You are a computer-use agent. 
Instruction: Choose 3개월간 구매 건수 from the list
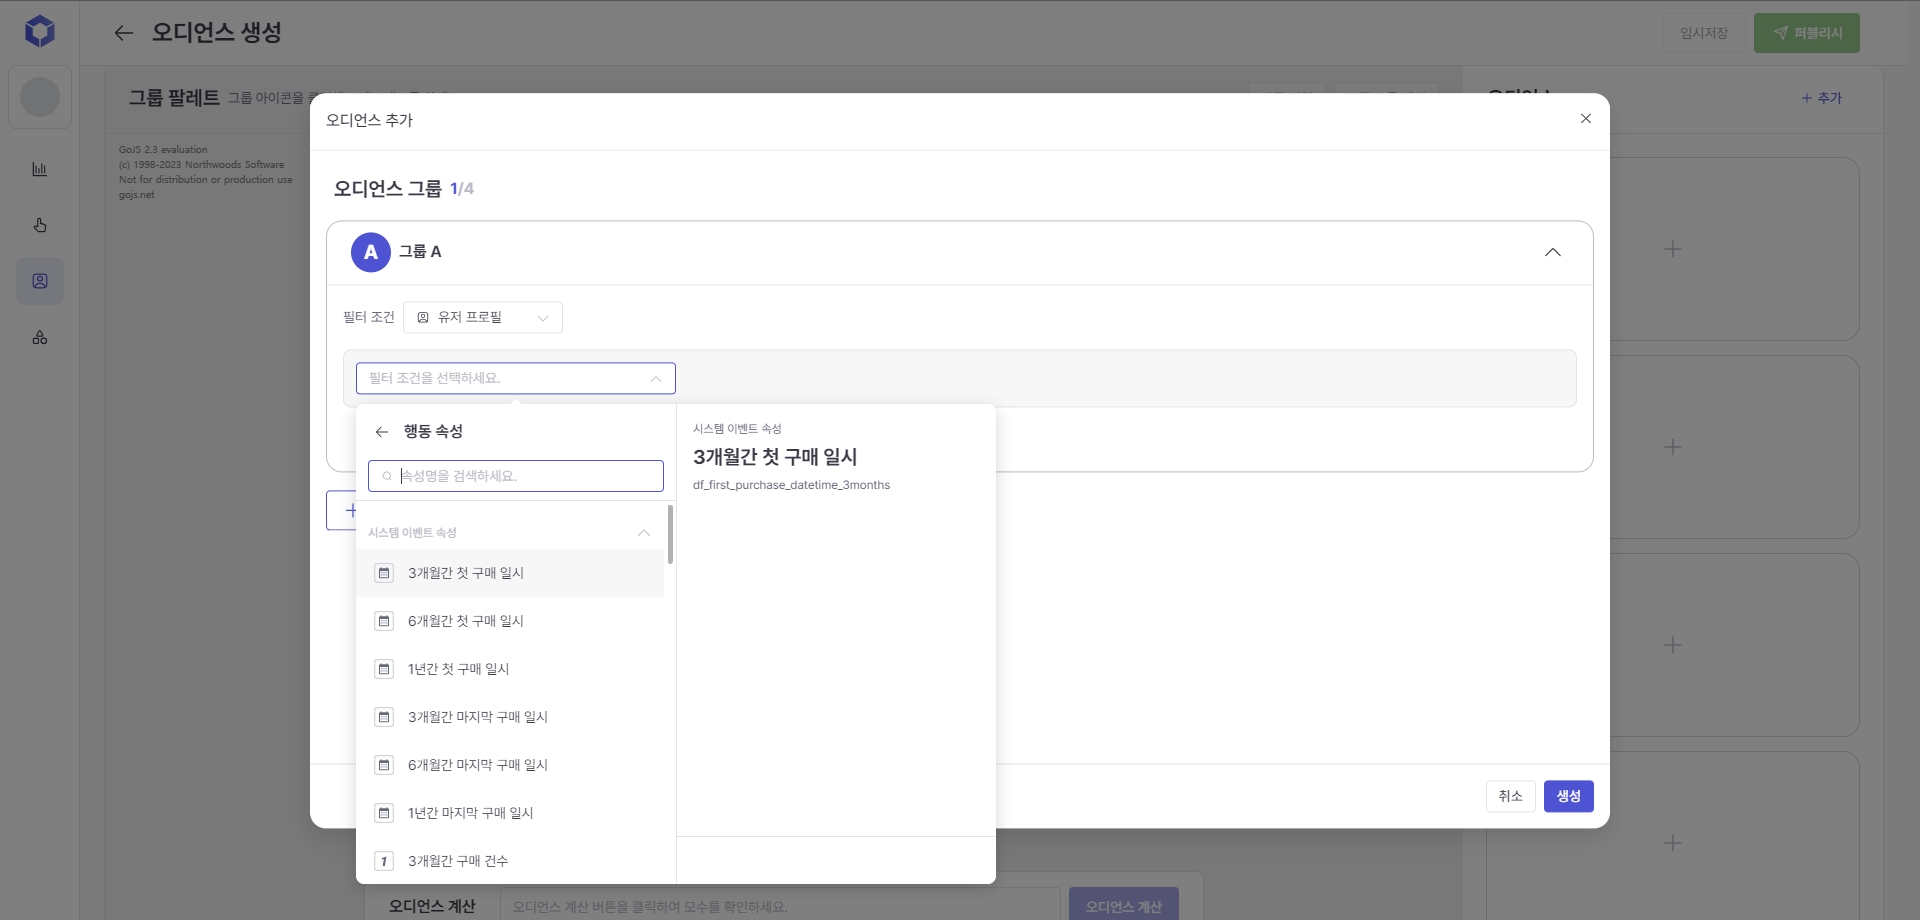458,861
